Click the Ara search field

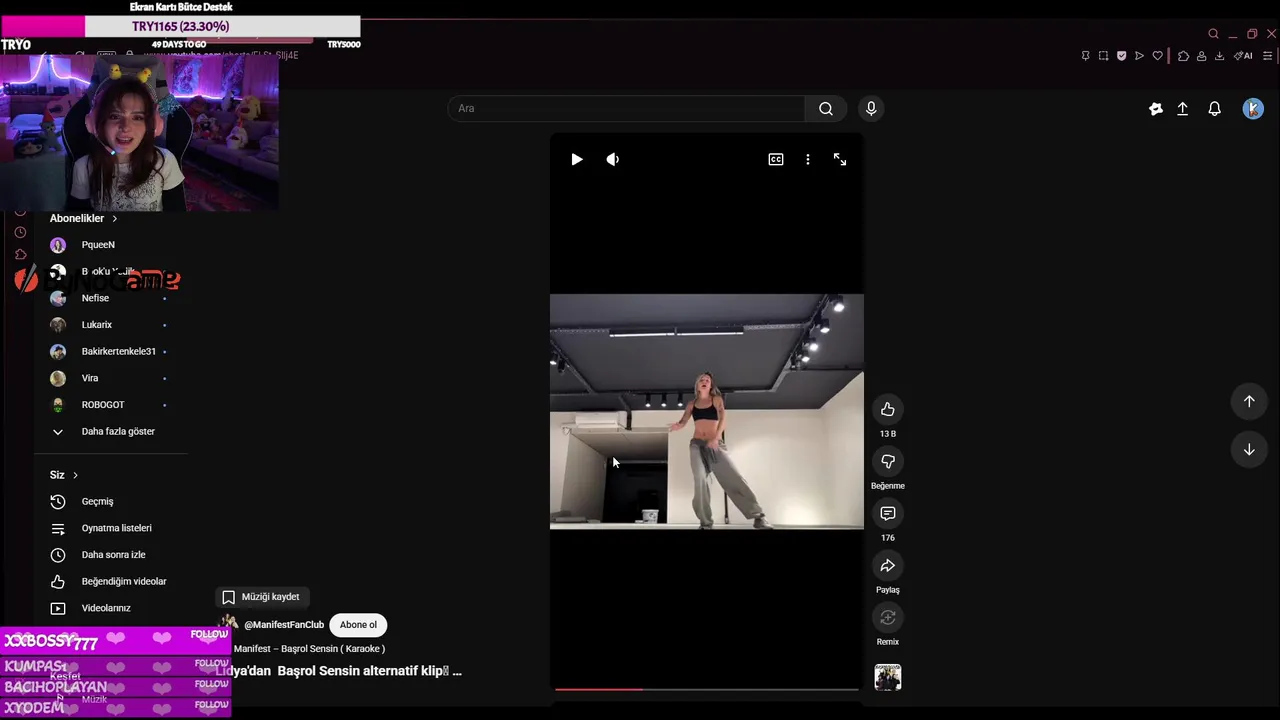[626, 108]
